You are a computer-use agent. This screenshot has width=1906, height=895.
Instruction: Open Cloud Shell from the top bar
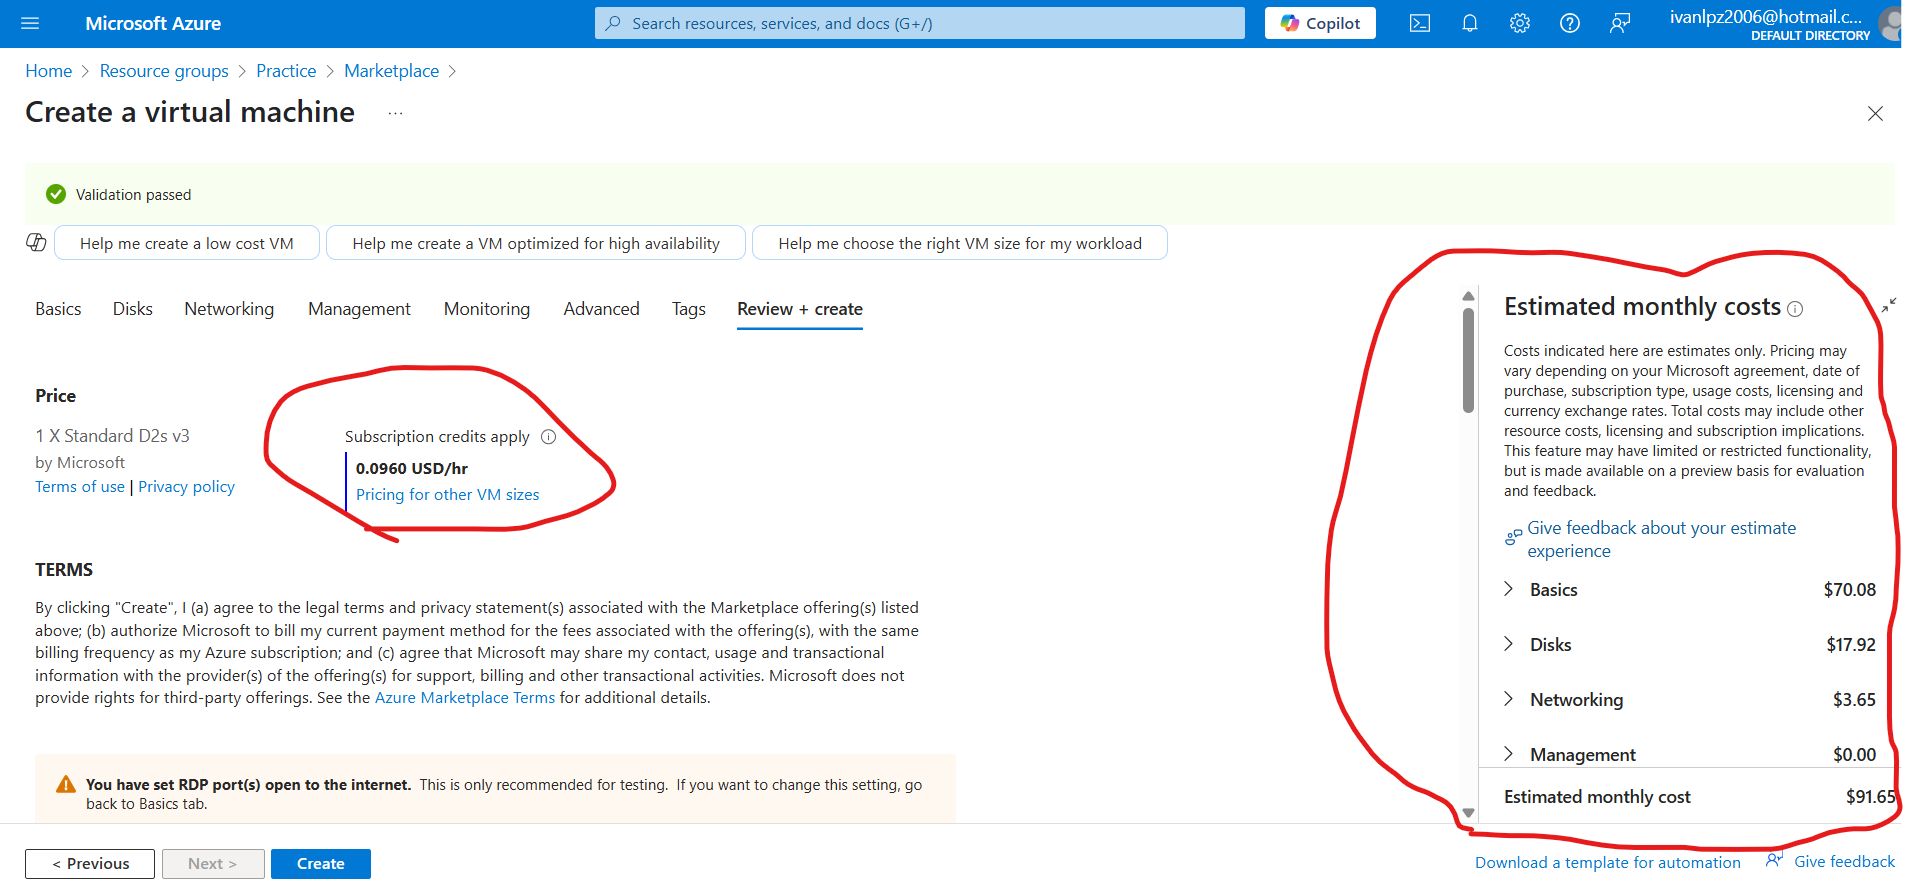coord(1420,23)
